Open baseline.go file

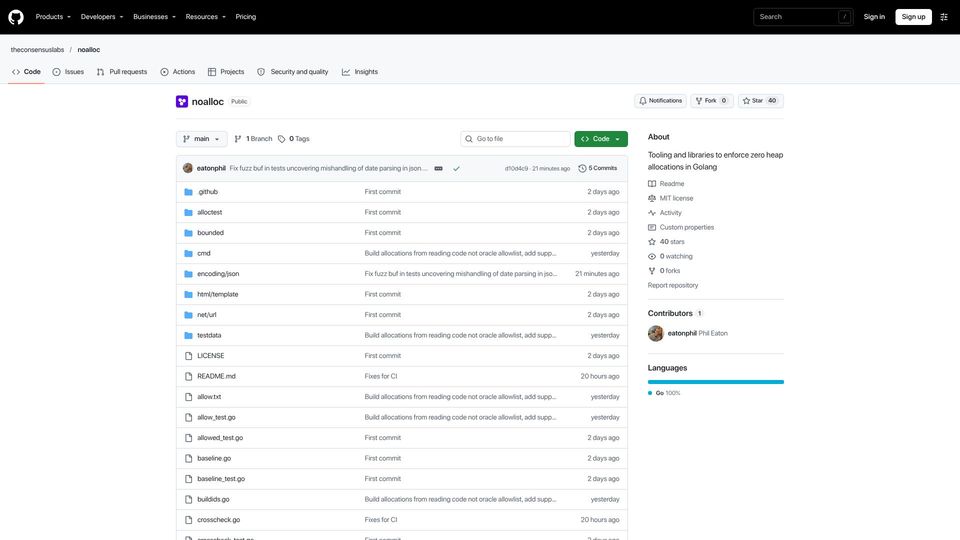(x=214, y=459)
